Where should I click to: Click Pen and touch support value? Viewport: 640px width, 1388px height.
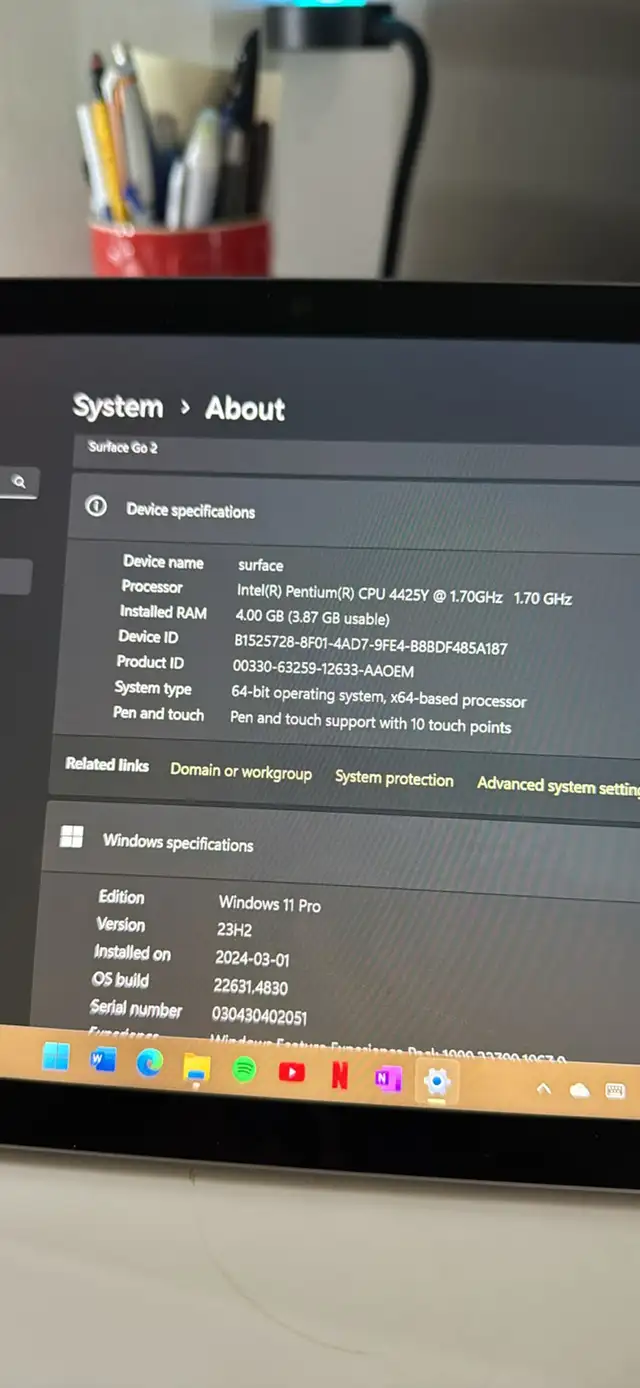click(x=370, y=722)
